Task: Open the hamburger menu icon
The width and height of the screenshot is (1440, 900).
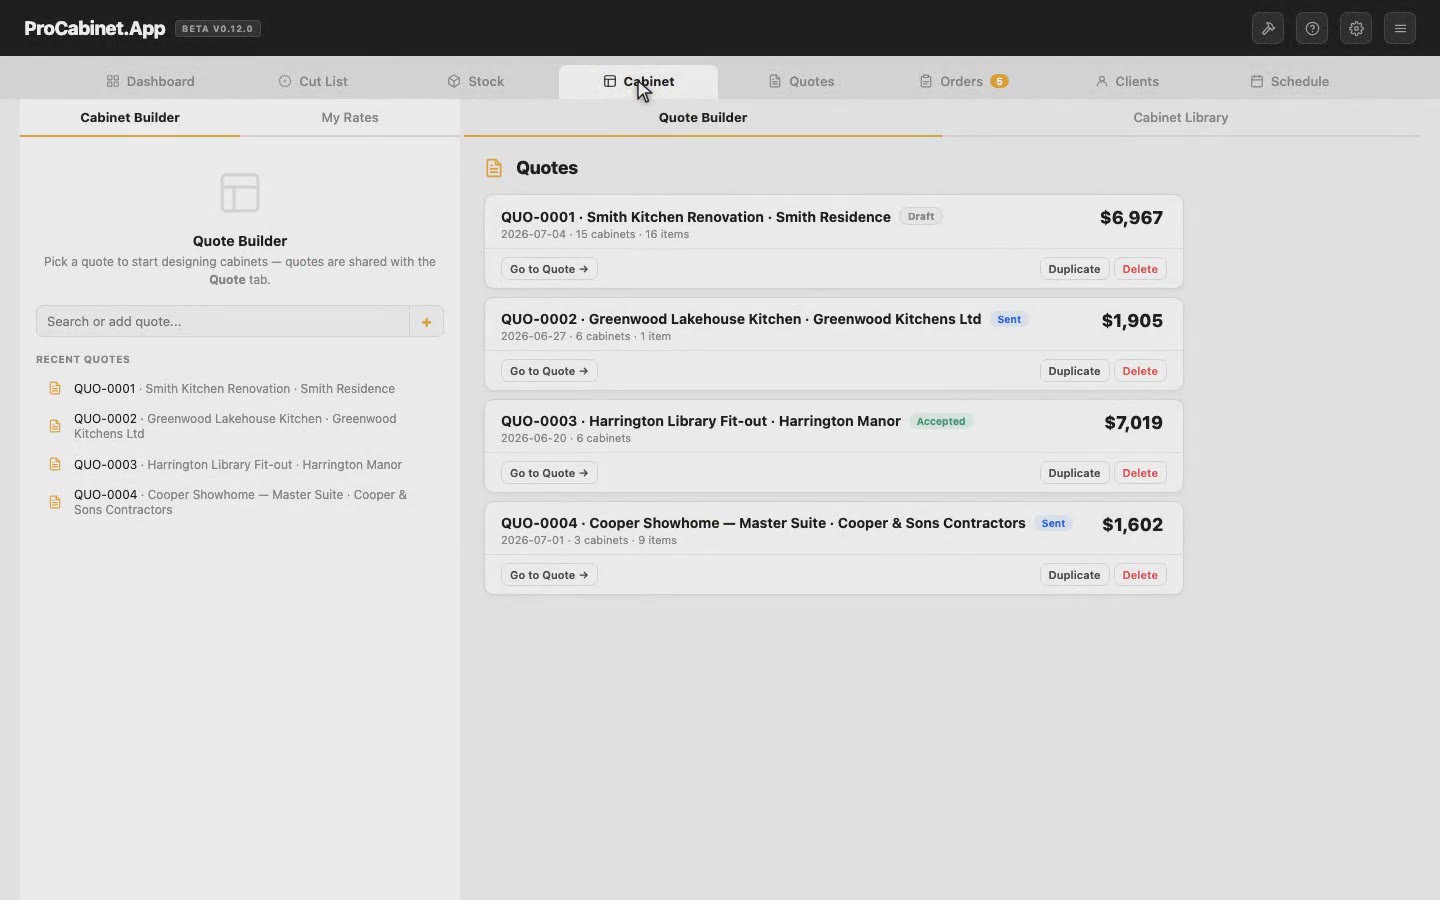Action: click(1400, 28)
